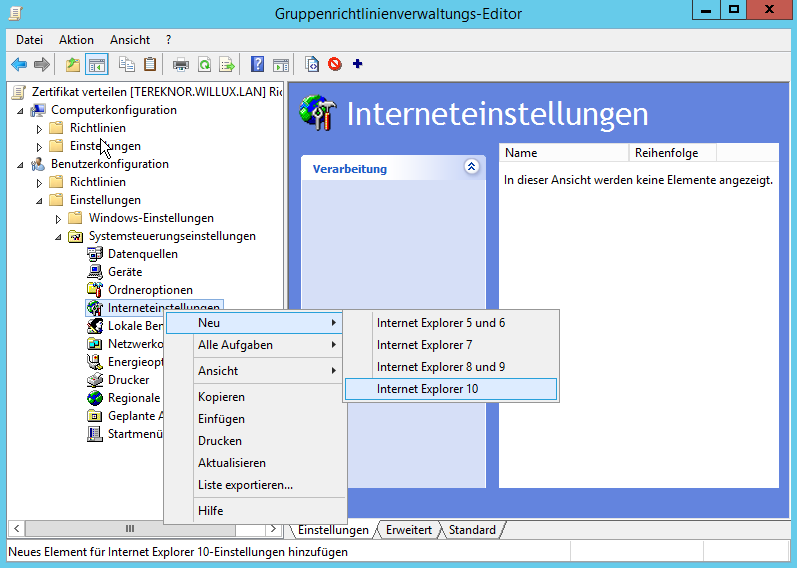This screenshot has width=797, height=568.
Task: Click the Netzwerkoptionen icon in tree
Action: tap(95, 344)
